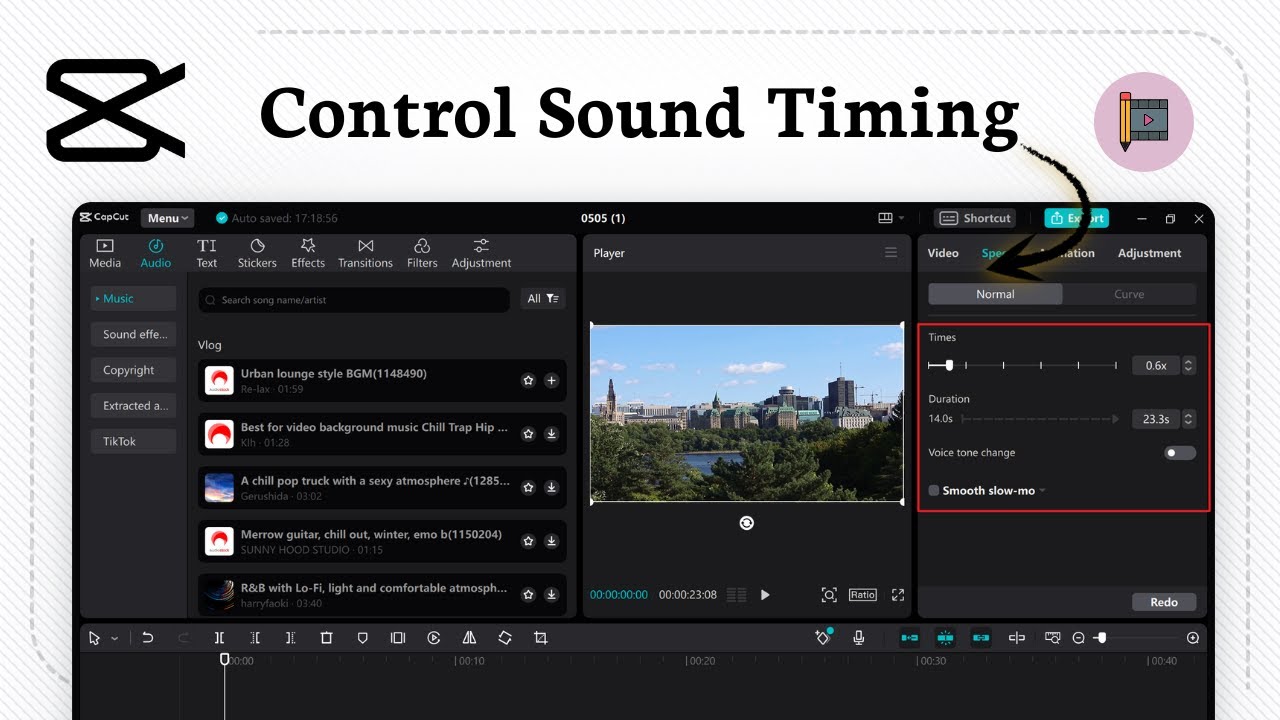Image resolution: width=1280 pixels, height=720 pixels.
Task: Open the inspector Adjustment tab
Action: (x=1149, y=253)
